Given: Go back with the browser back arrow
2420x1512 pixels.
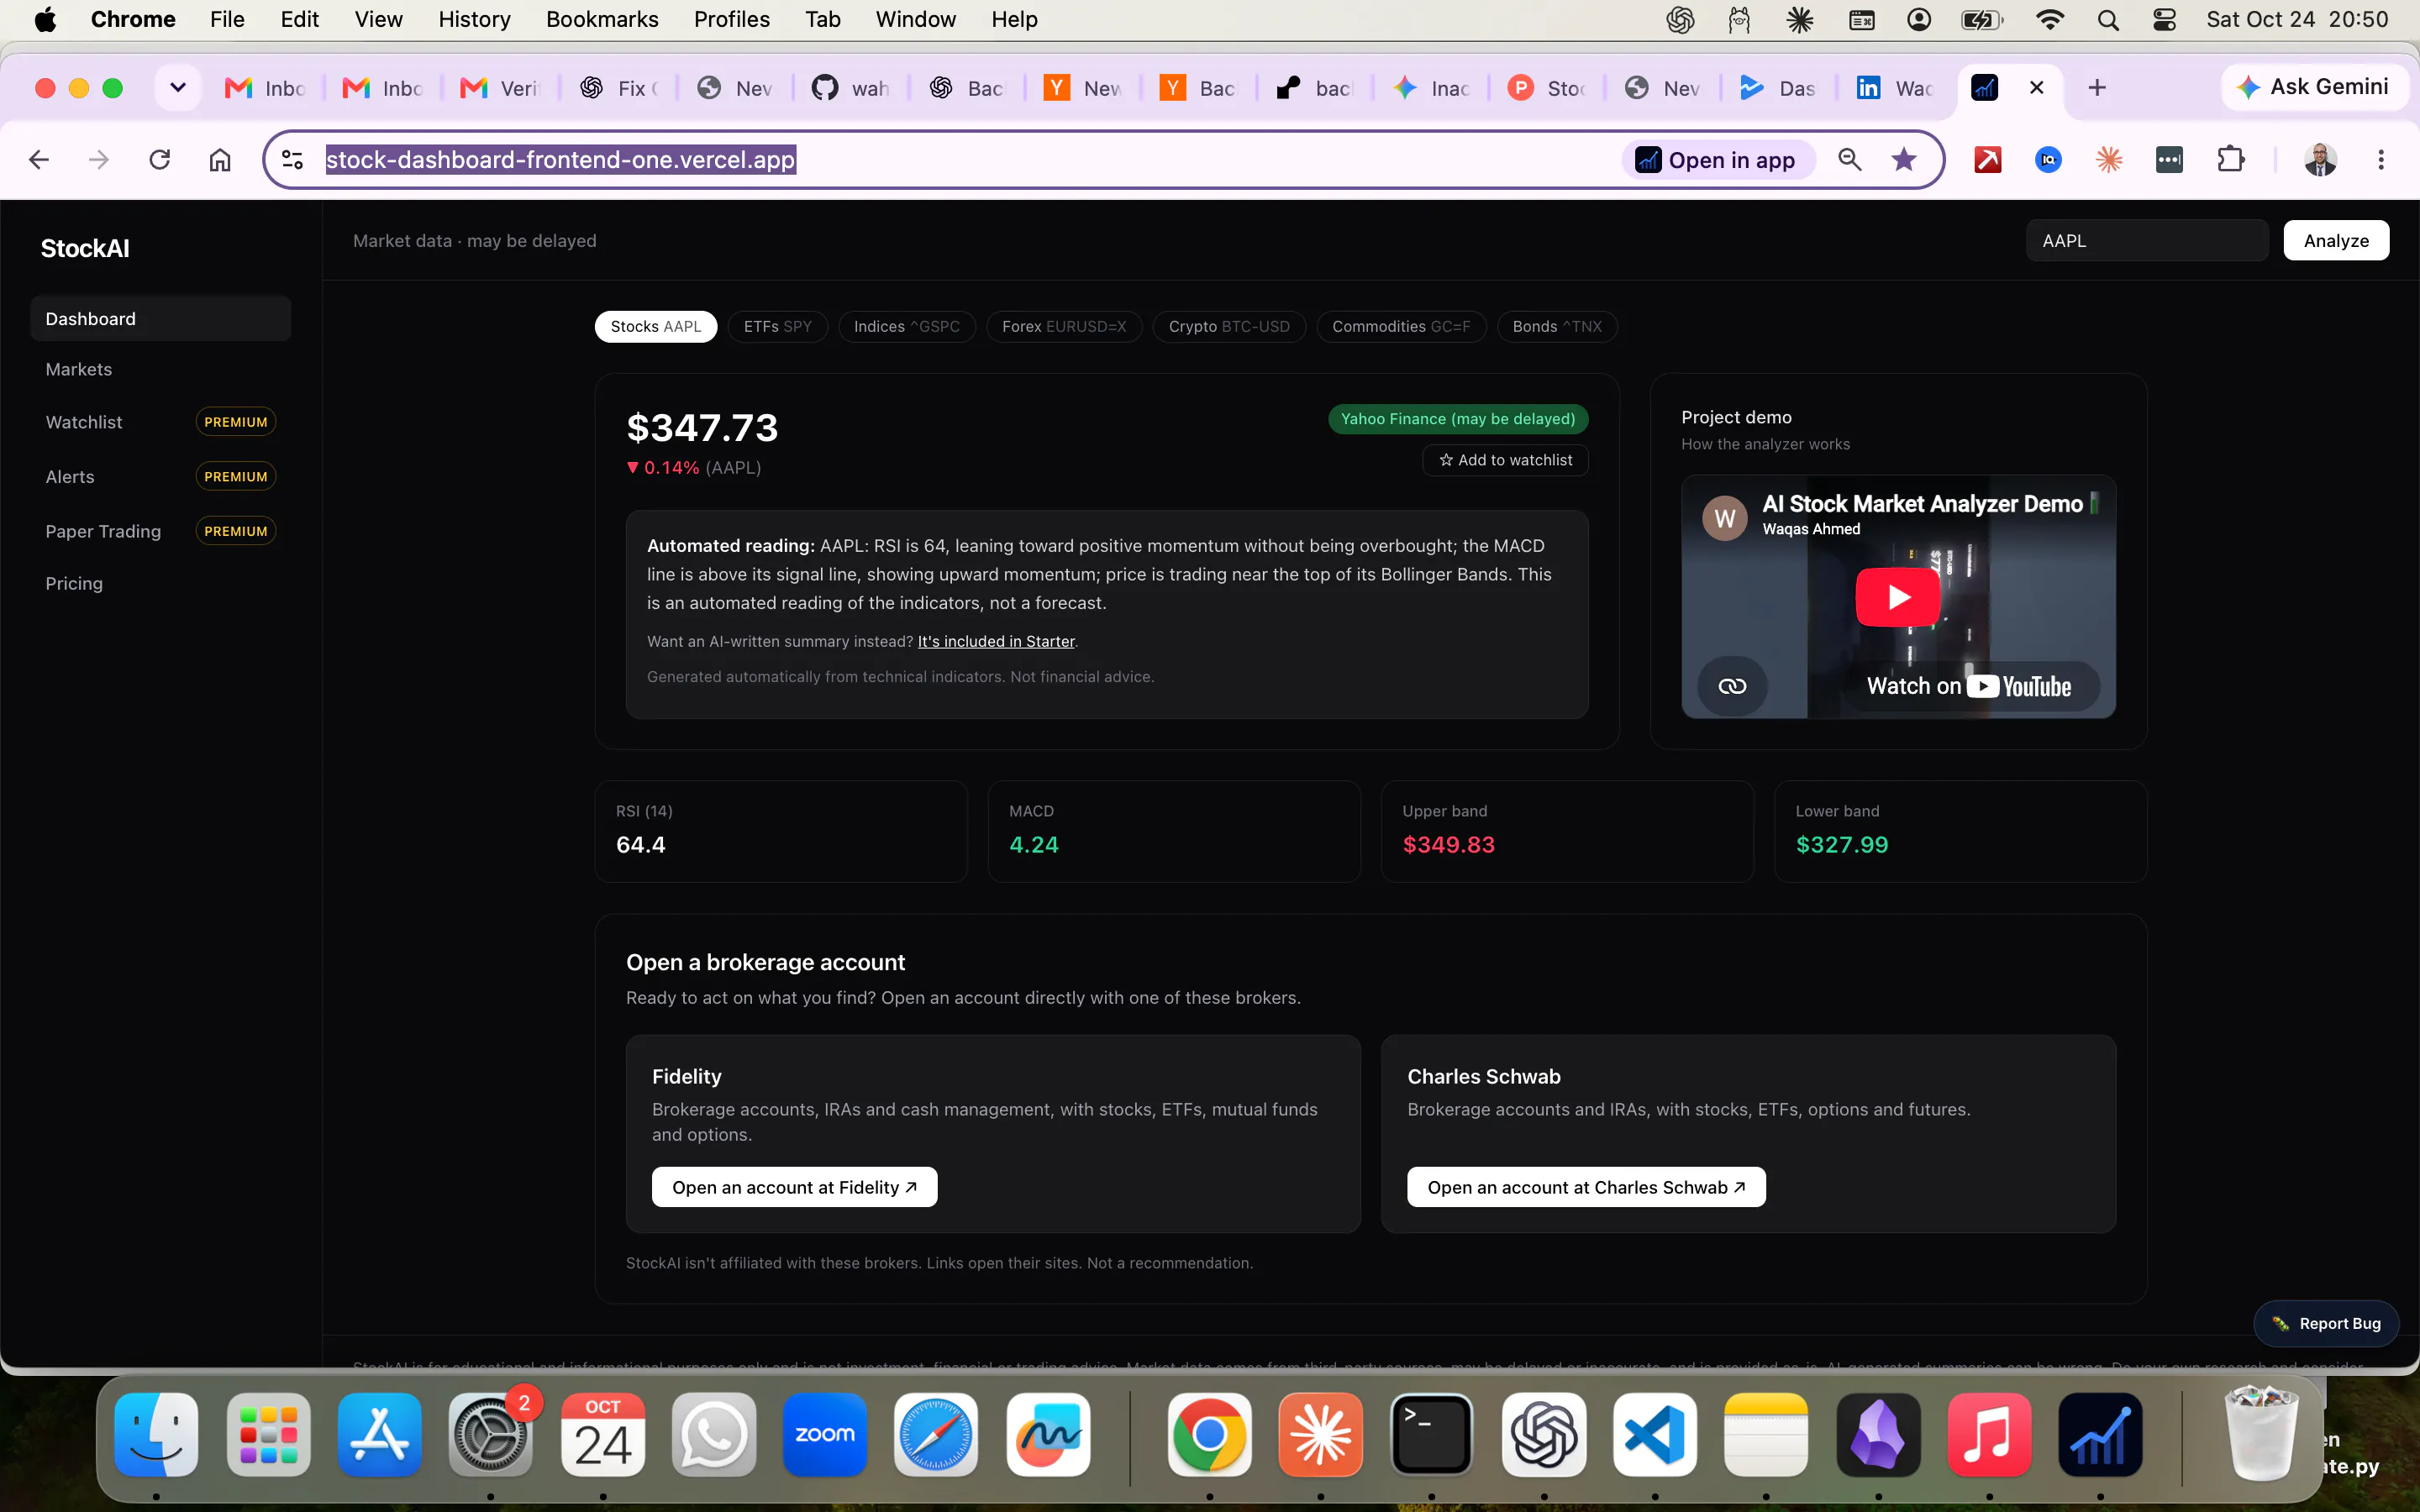Looking at the screenshot, I should pos(39,159).
